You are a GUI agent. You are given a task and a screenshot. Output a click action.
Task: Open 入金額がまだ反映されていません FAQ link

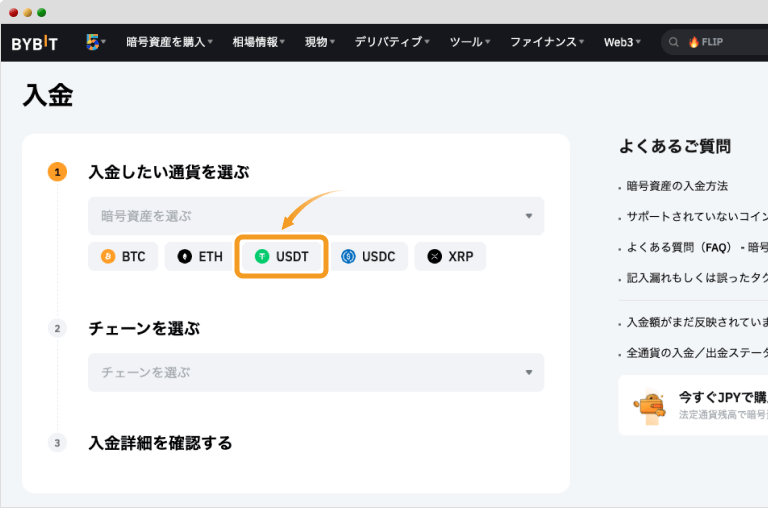click(697, 322)
